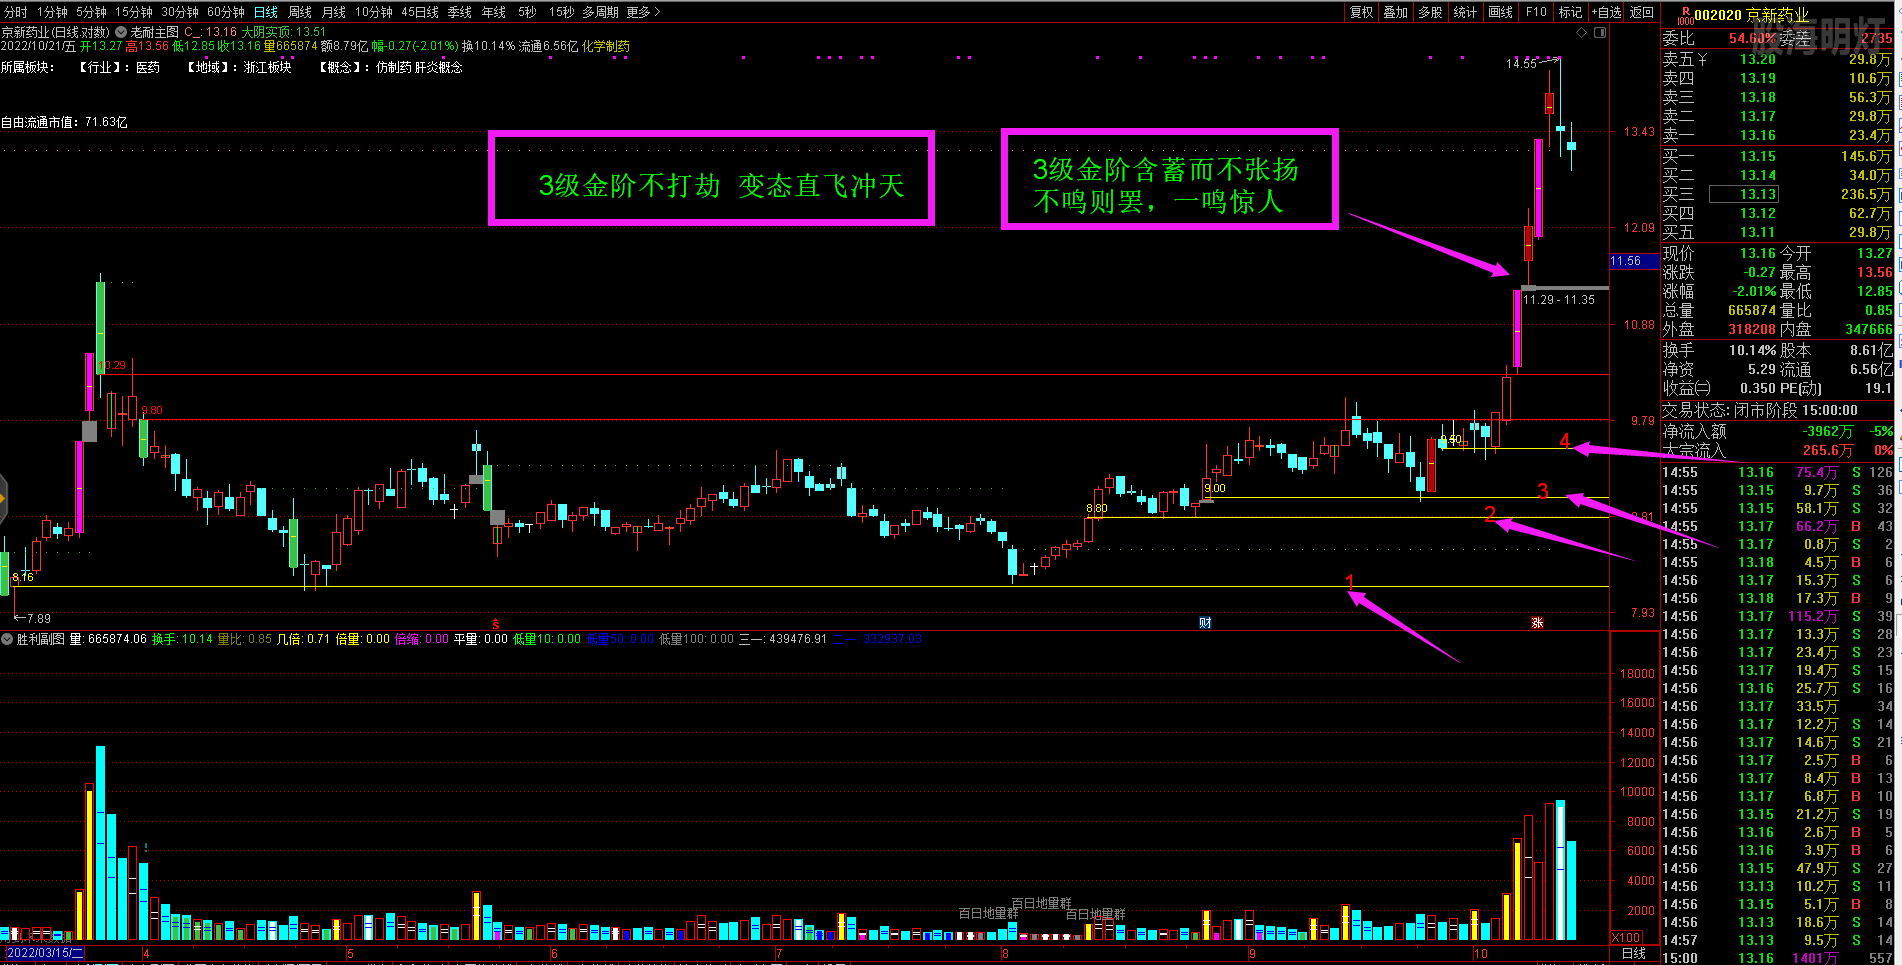Select the 15秒 period tab
The image size is (1902, 965).
(561, 12)
